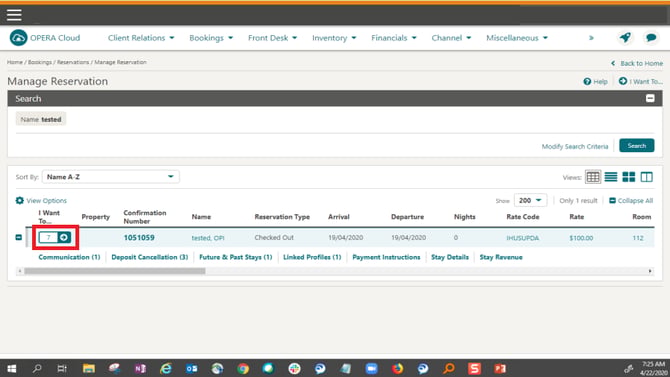Screen dimensions: 670x377
Task: Open the Client Relations menu
Action: (x=141, y=38)
